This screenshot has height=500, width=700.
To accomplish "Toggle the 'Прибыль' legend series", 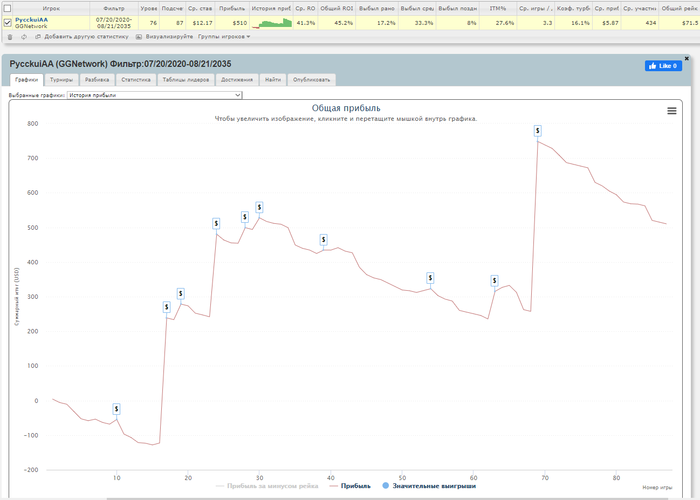I will point(350,486).
